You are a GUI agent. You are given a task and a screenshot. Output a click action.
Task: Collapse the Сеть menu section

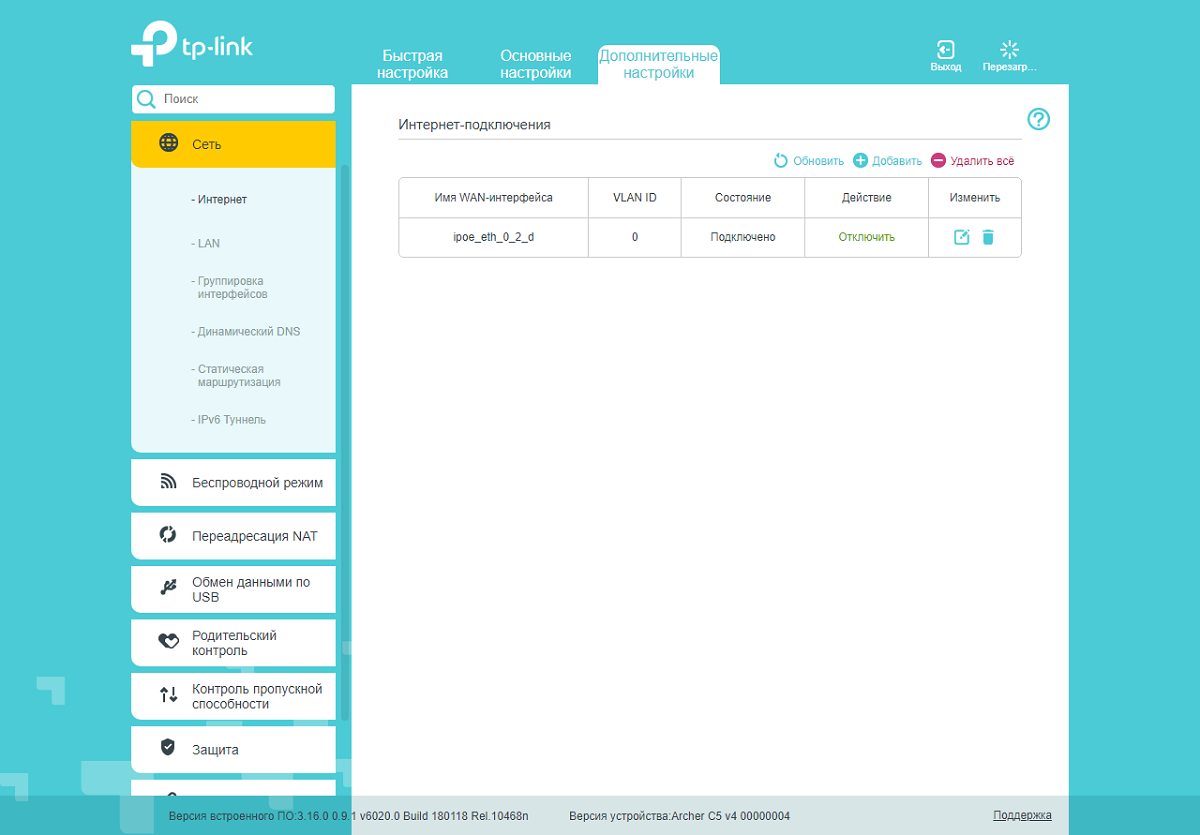click(x=233, y=144)
